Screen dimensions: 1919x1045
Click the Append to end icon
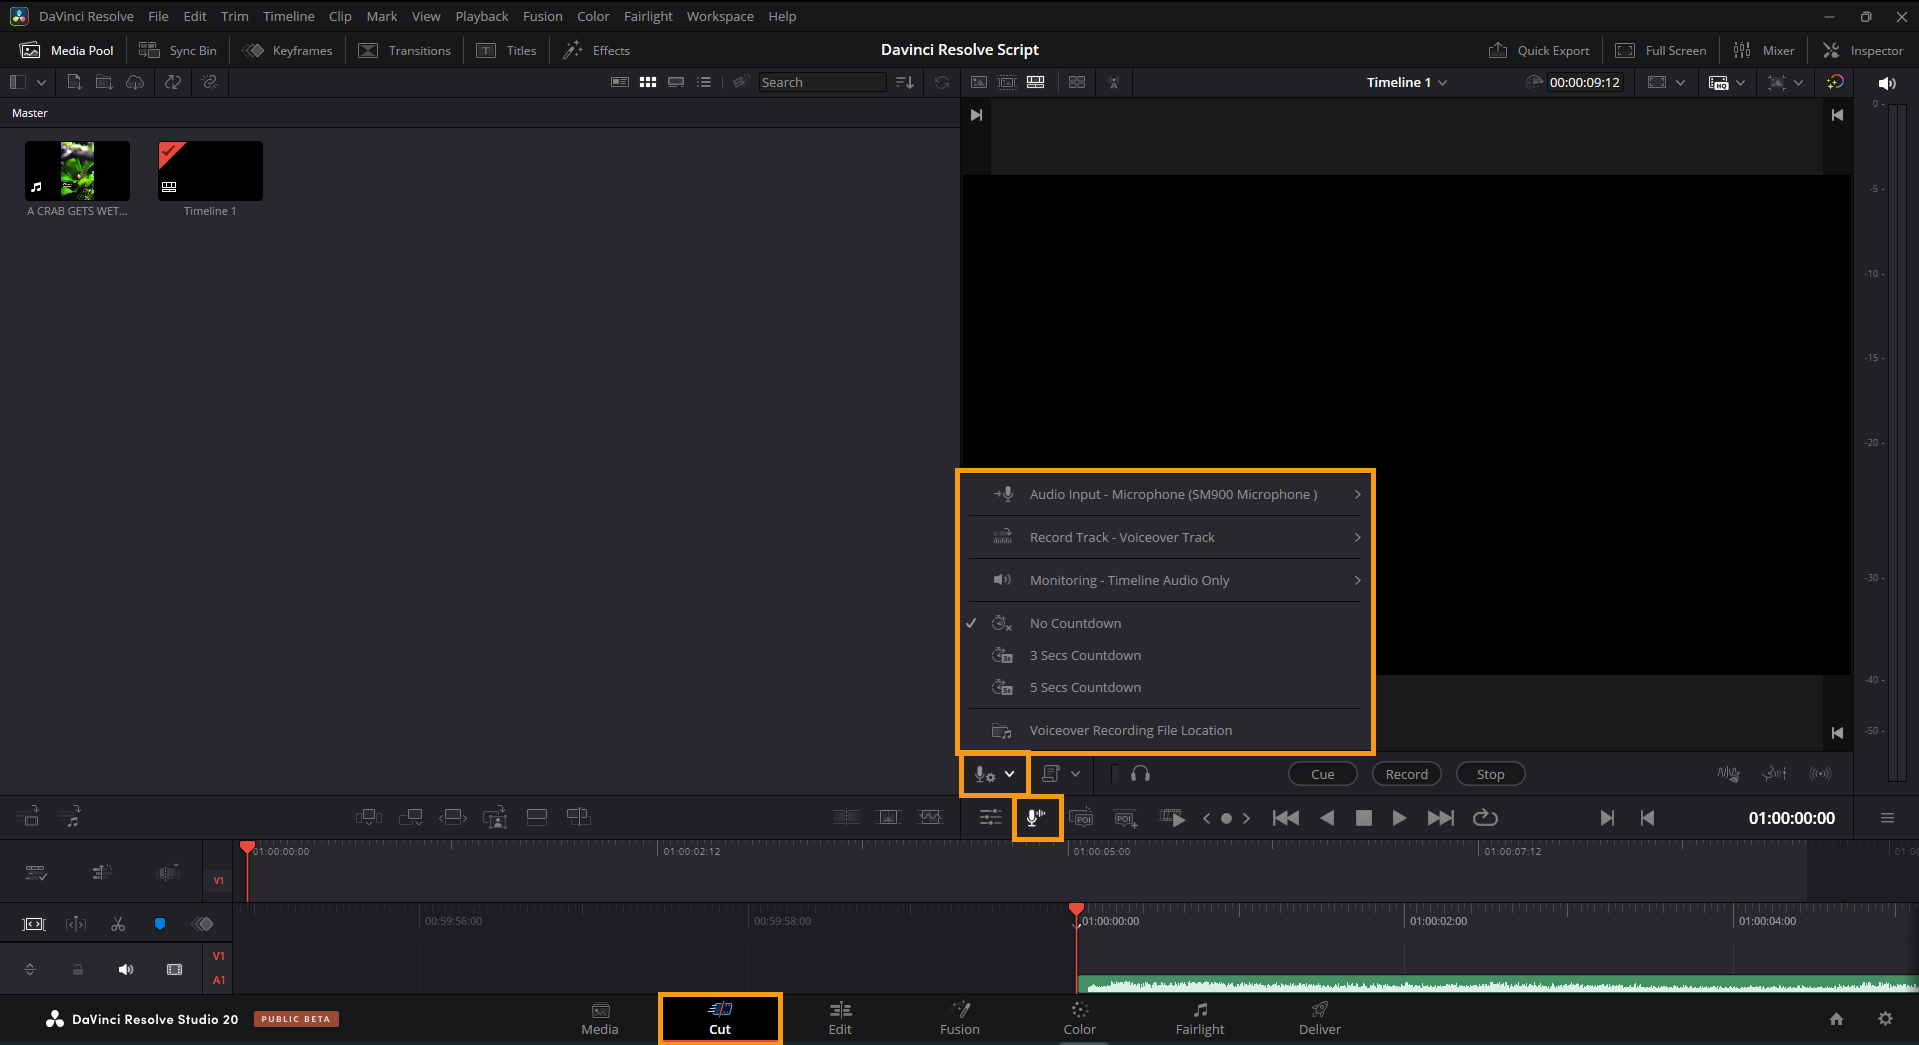[411, 817]
